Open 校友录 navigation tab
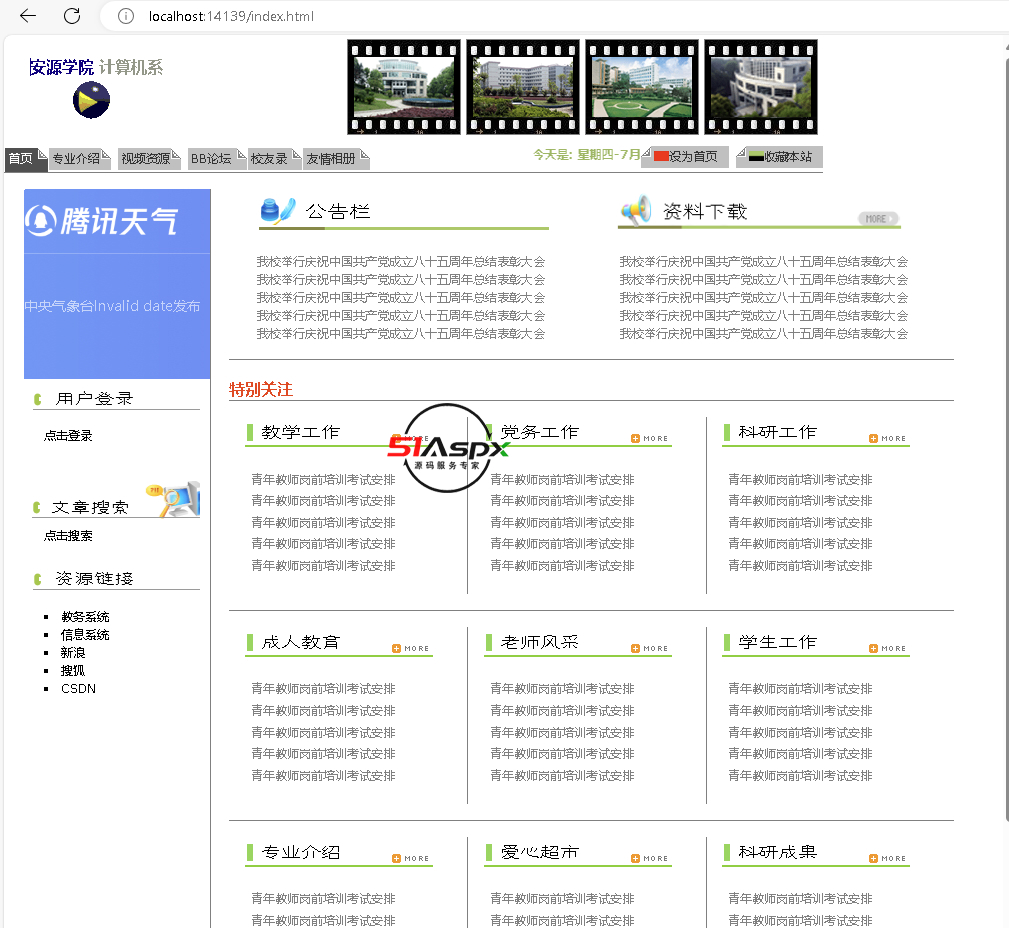Screen dimensions: 1009x928 274,159
